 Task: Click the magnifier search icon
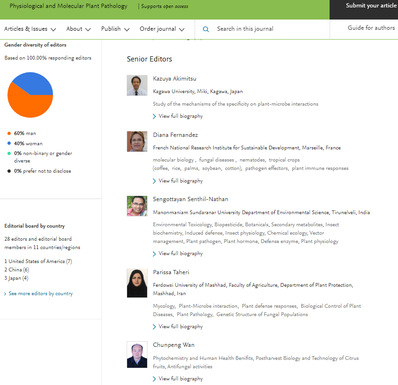[206, 29]
